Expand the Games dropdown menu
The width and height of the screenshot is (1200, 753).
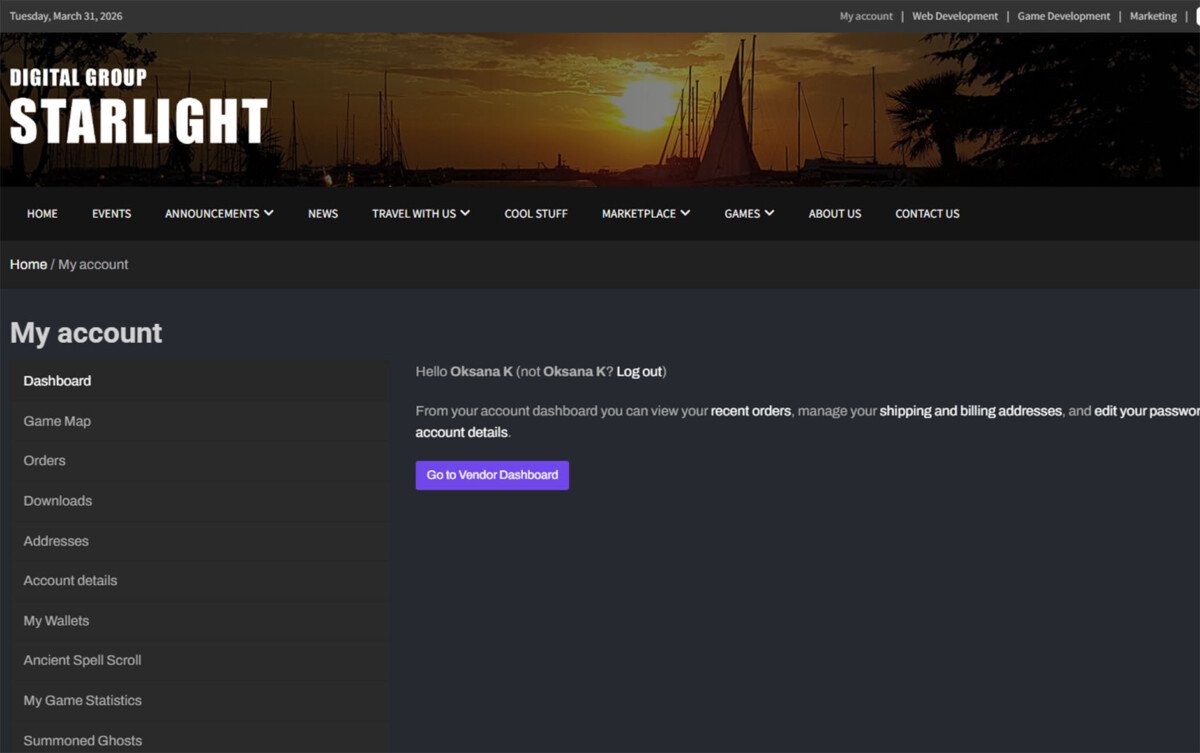[x=749, y=214]
